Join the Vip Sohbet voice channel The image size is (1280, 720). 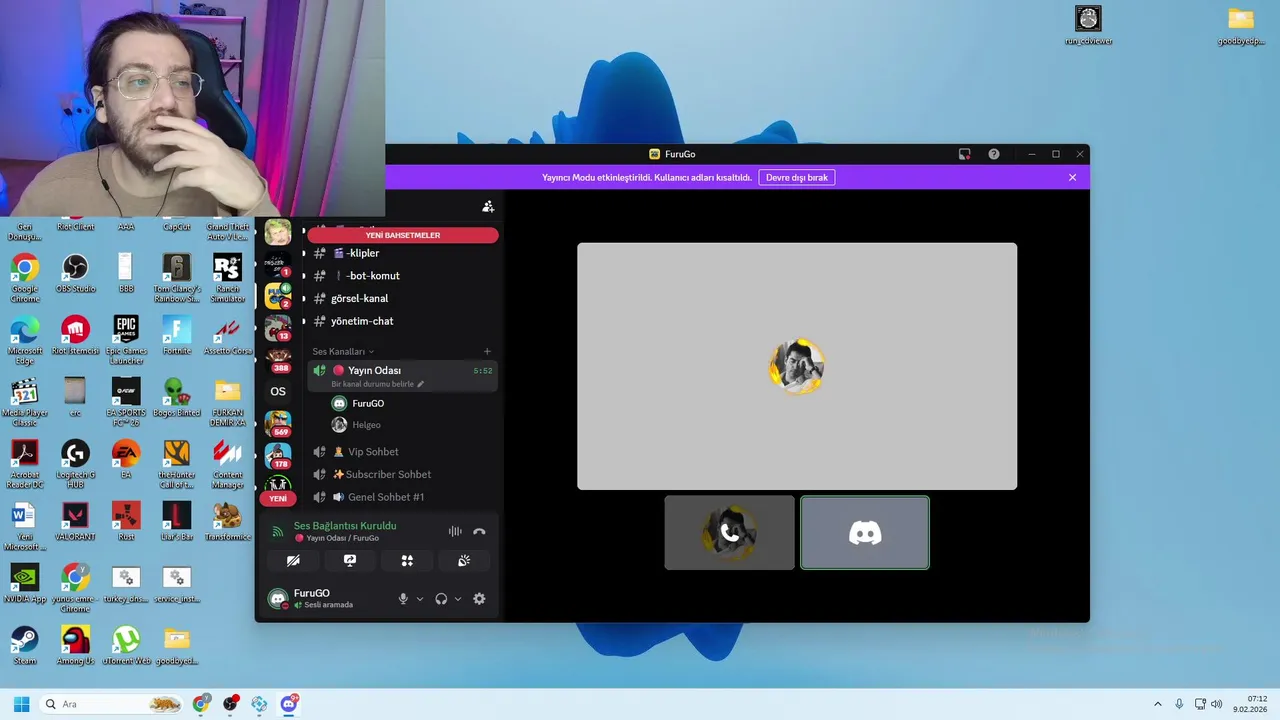point(402,452)
